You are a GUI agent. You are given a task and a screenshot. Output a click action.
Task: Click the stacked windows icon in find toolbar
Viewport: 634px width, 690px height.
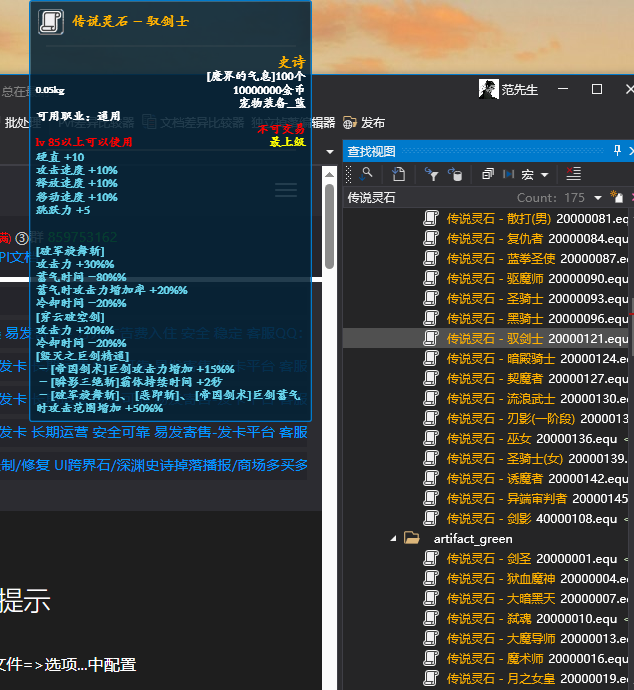[x=488, y=174]
